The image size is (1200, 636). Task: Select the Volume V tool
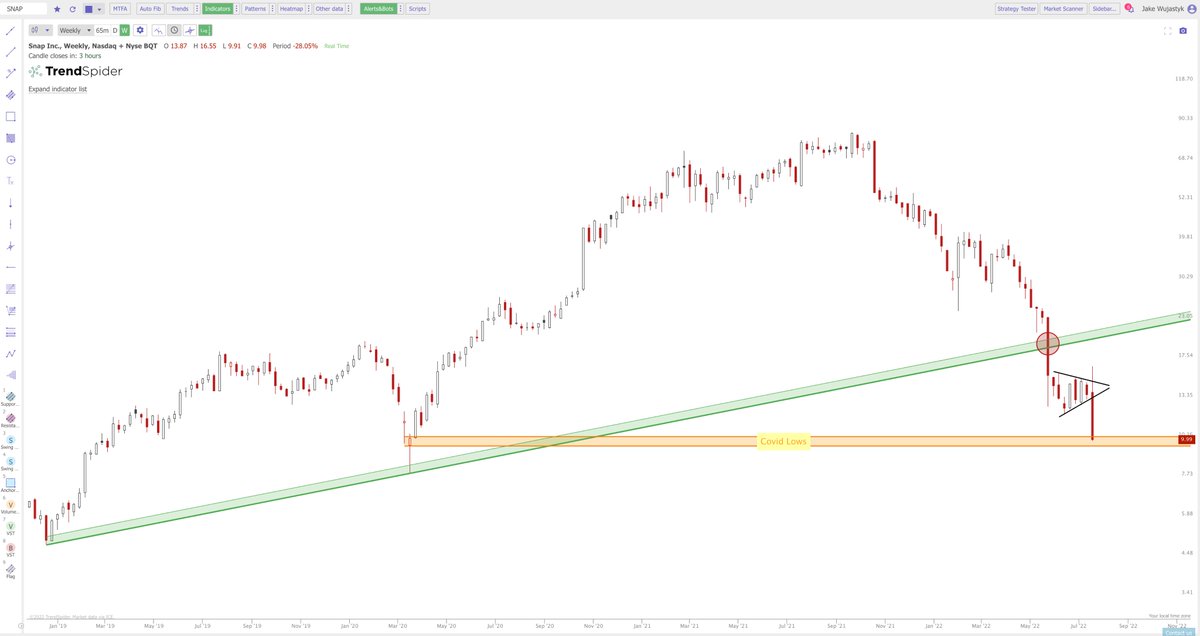tap(11, 504)
